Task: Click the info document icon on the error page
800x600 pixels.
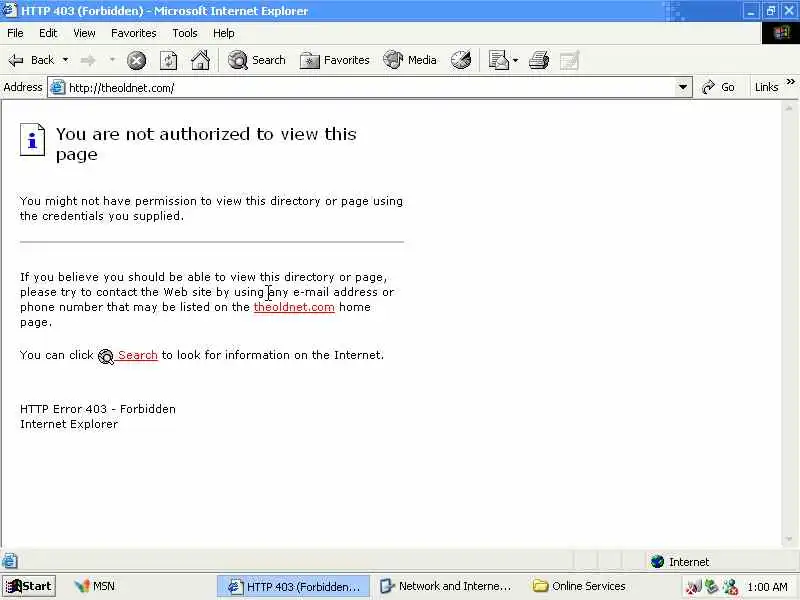Action: tap(32, 139)
